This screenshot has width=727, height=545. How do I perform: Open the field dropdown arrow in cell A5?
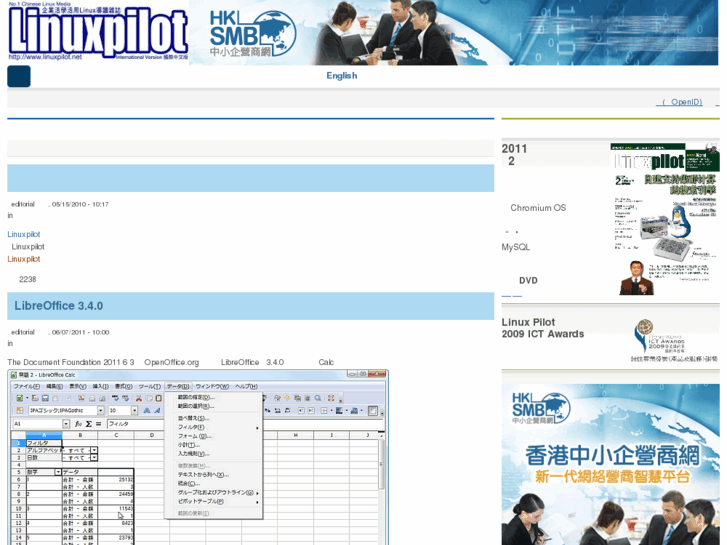click(58, 472)
